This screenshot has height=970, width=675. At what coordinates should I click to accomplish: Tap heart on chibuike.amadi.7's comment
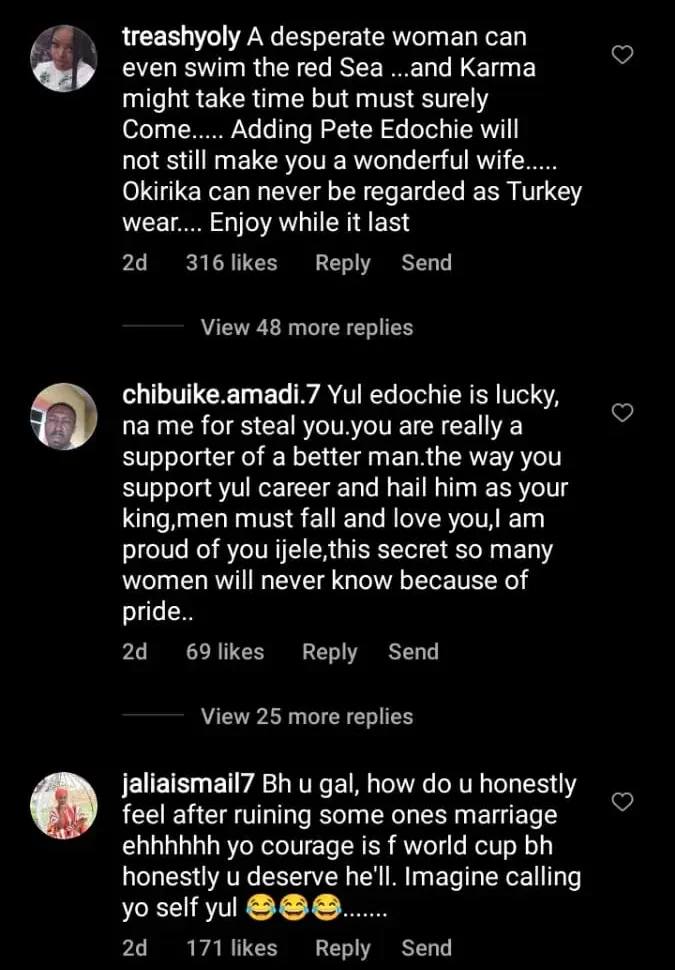(623, 413)
